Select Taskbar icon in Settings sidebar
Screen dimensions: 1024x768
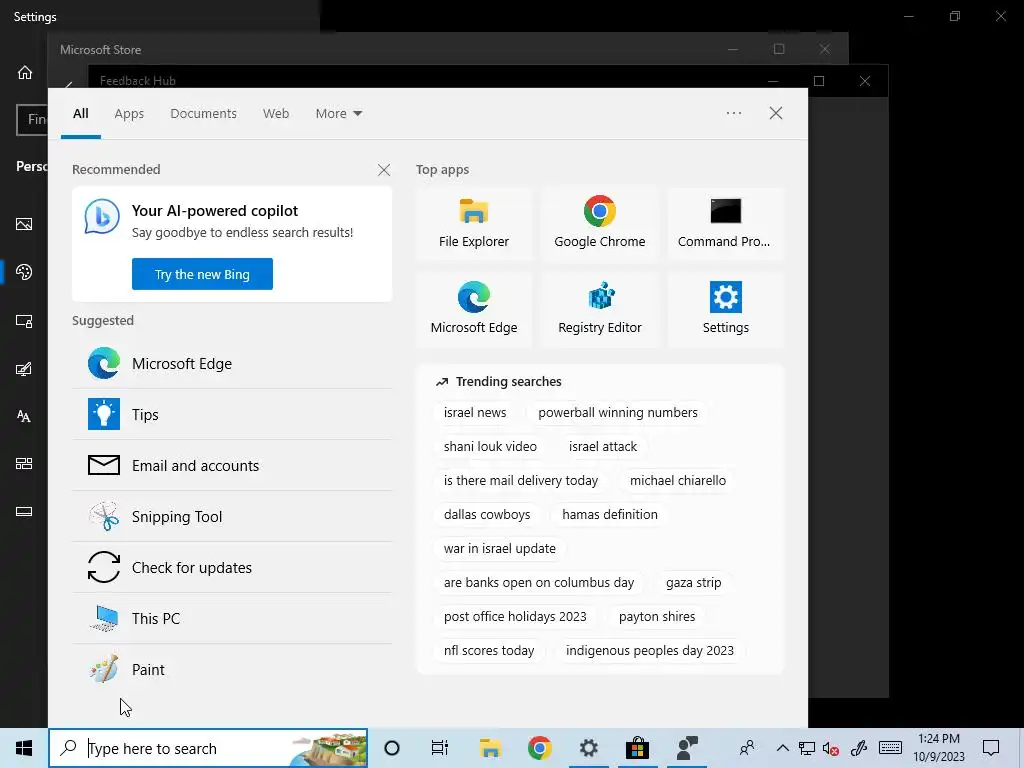[x=24, y=511]
